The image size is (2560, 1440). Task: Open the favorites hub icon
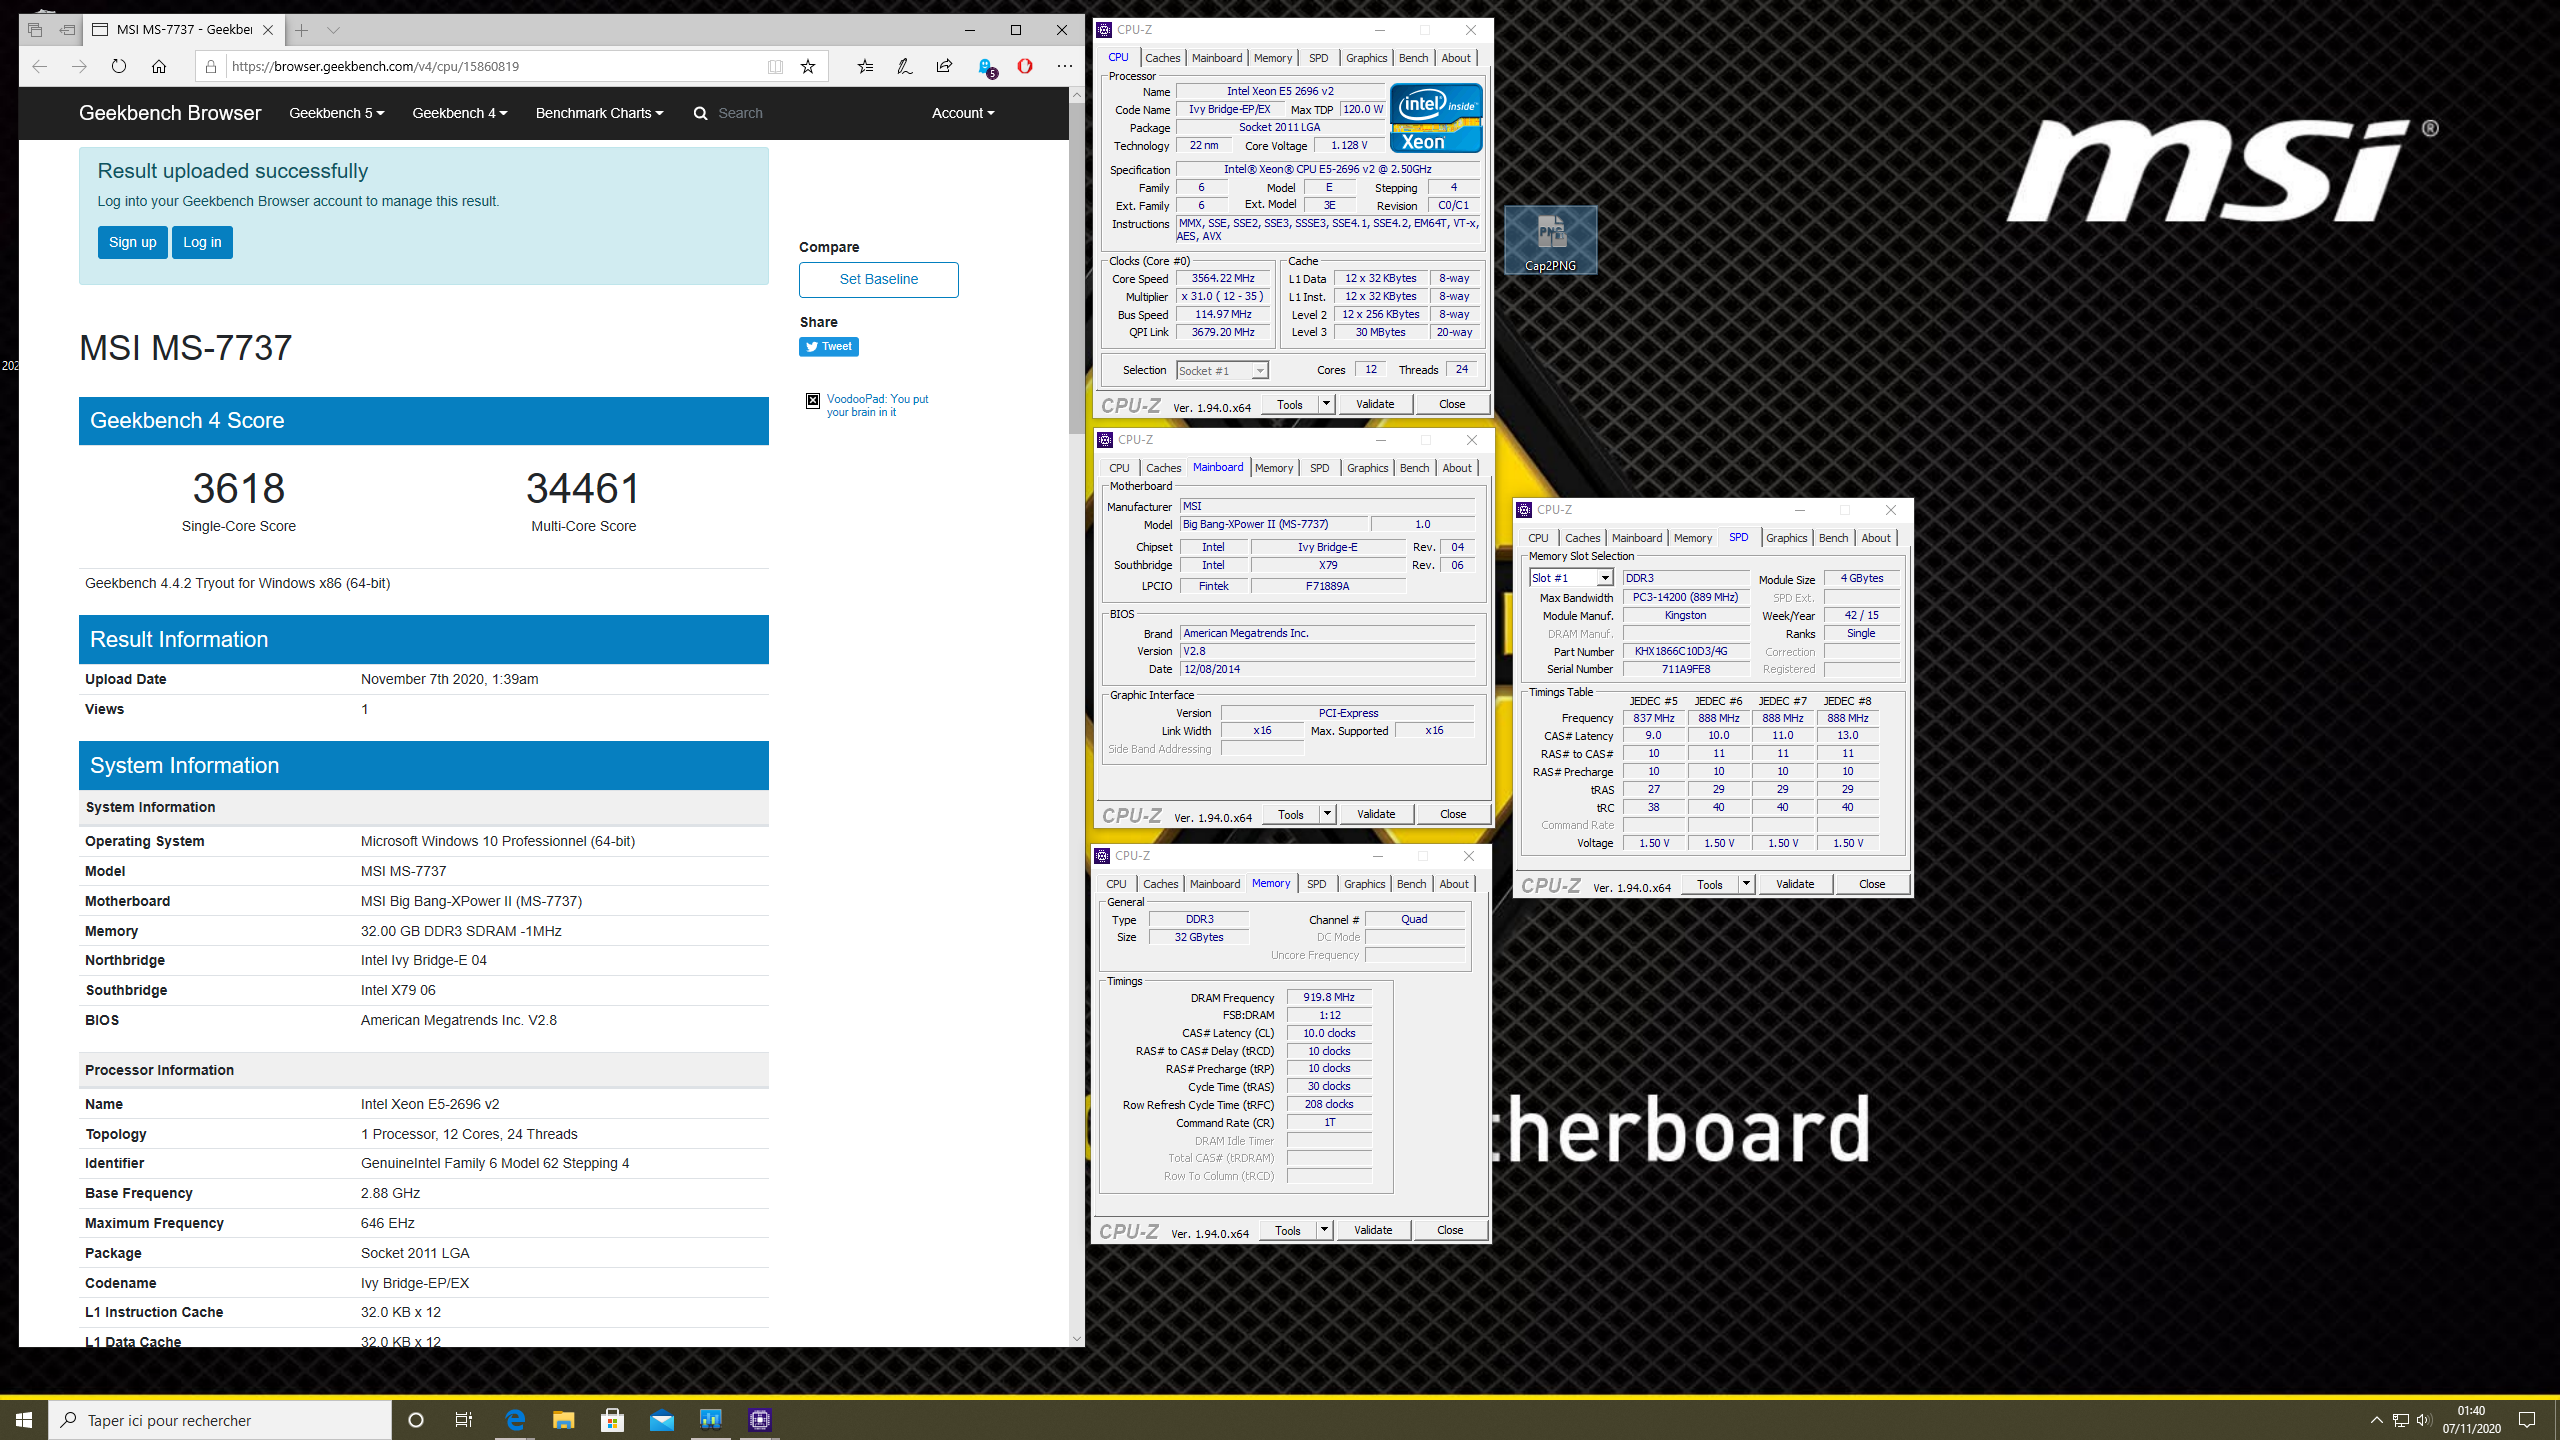tap(865, 66)
